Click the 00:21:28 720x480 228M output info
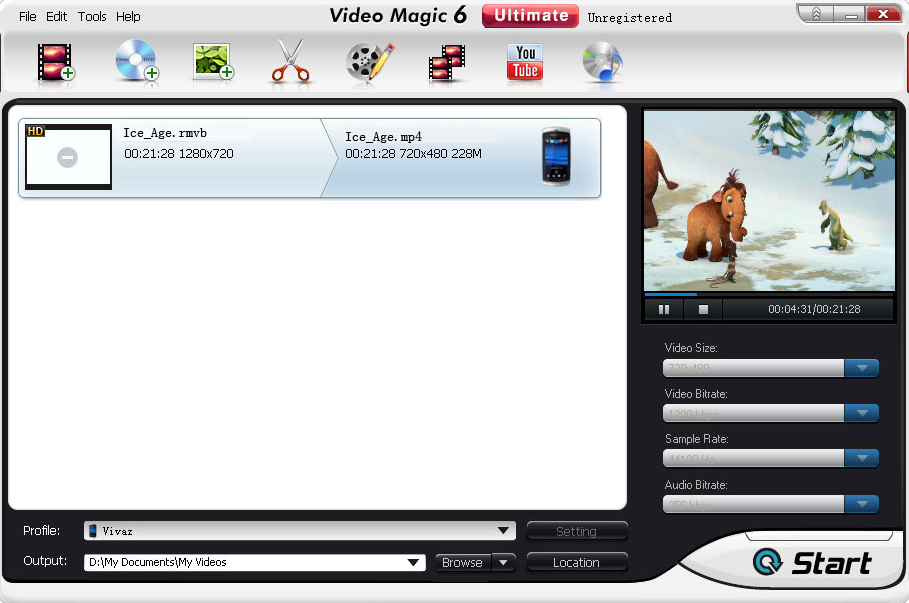The height and width of the screenshot is (603, 909). (x=413, y=154)
